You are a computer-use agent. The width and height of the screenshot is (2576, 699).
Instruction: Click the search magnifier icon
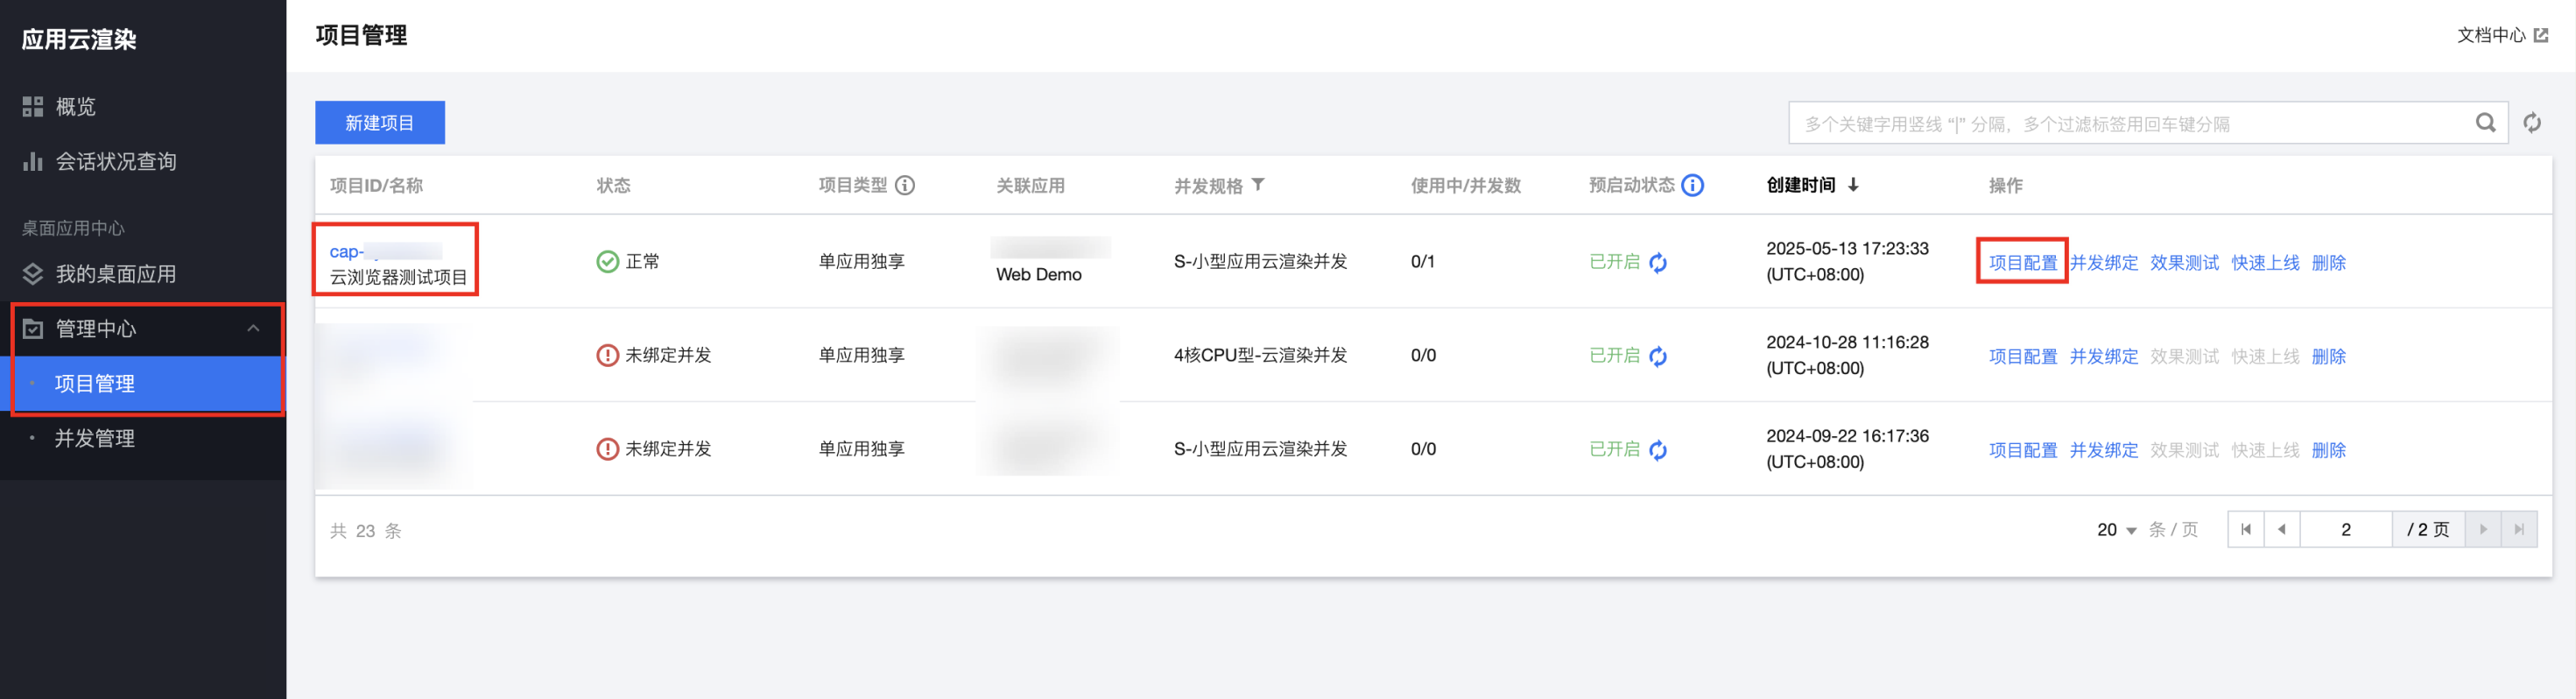click(2485, 123)
